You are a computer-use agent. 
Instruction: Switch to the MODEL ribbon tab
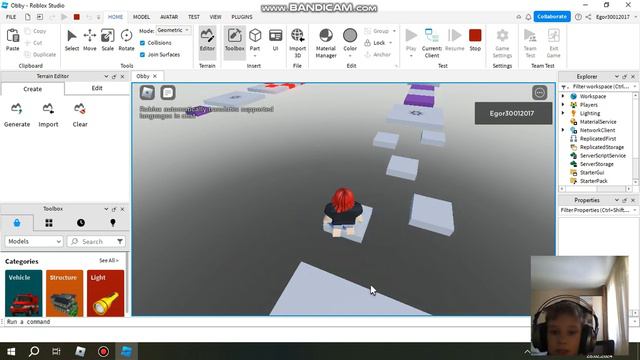(141, 17)
